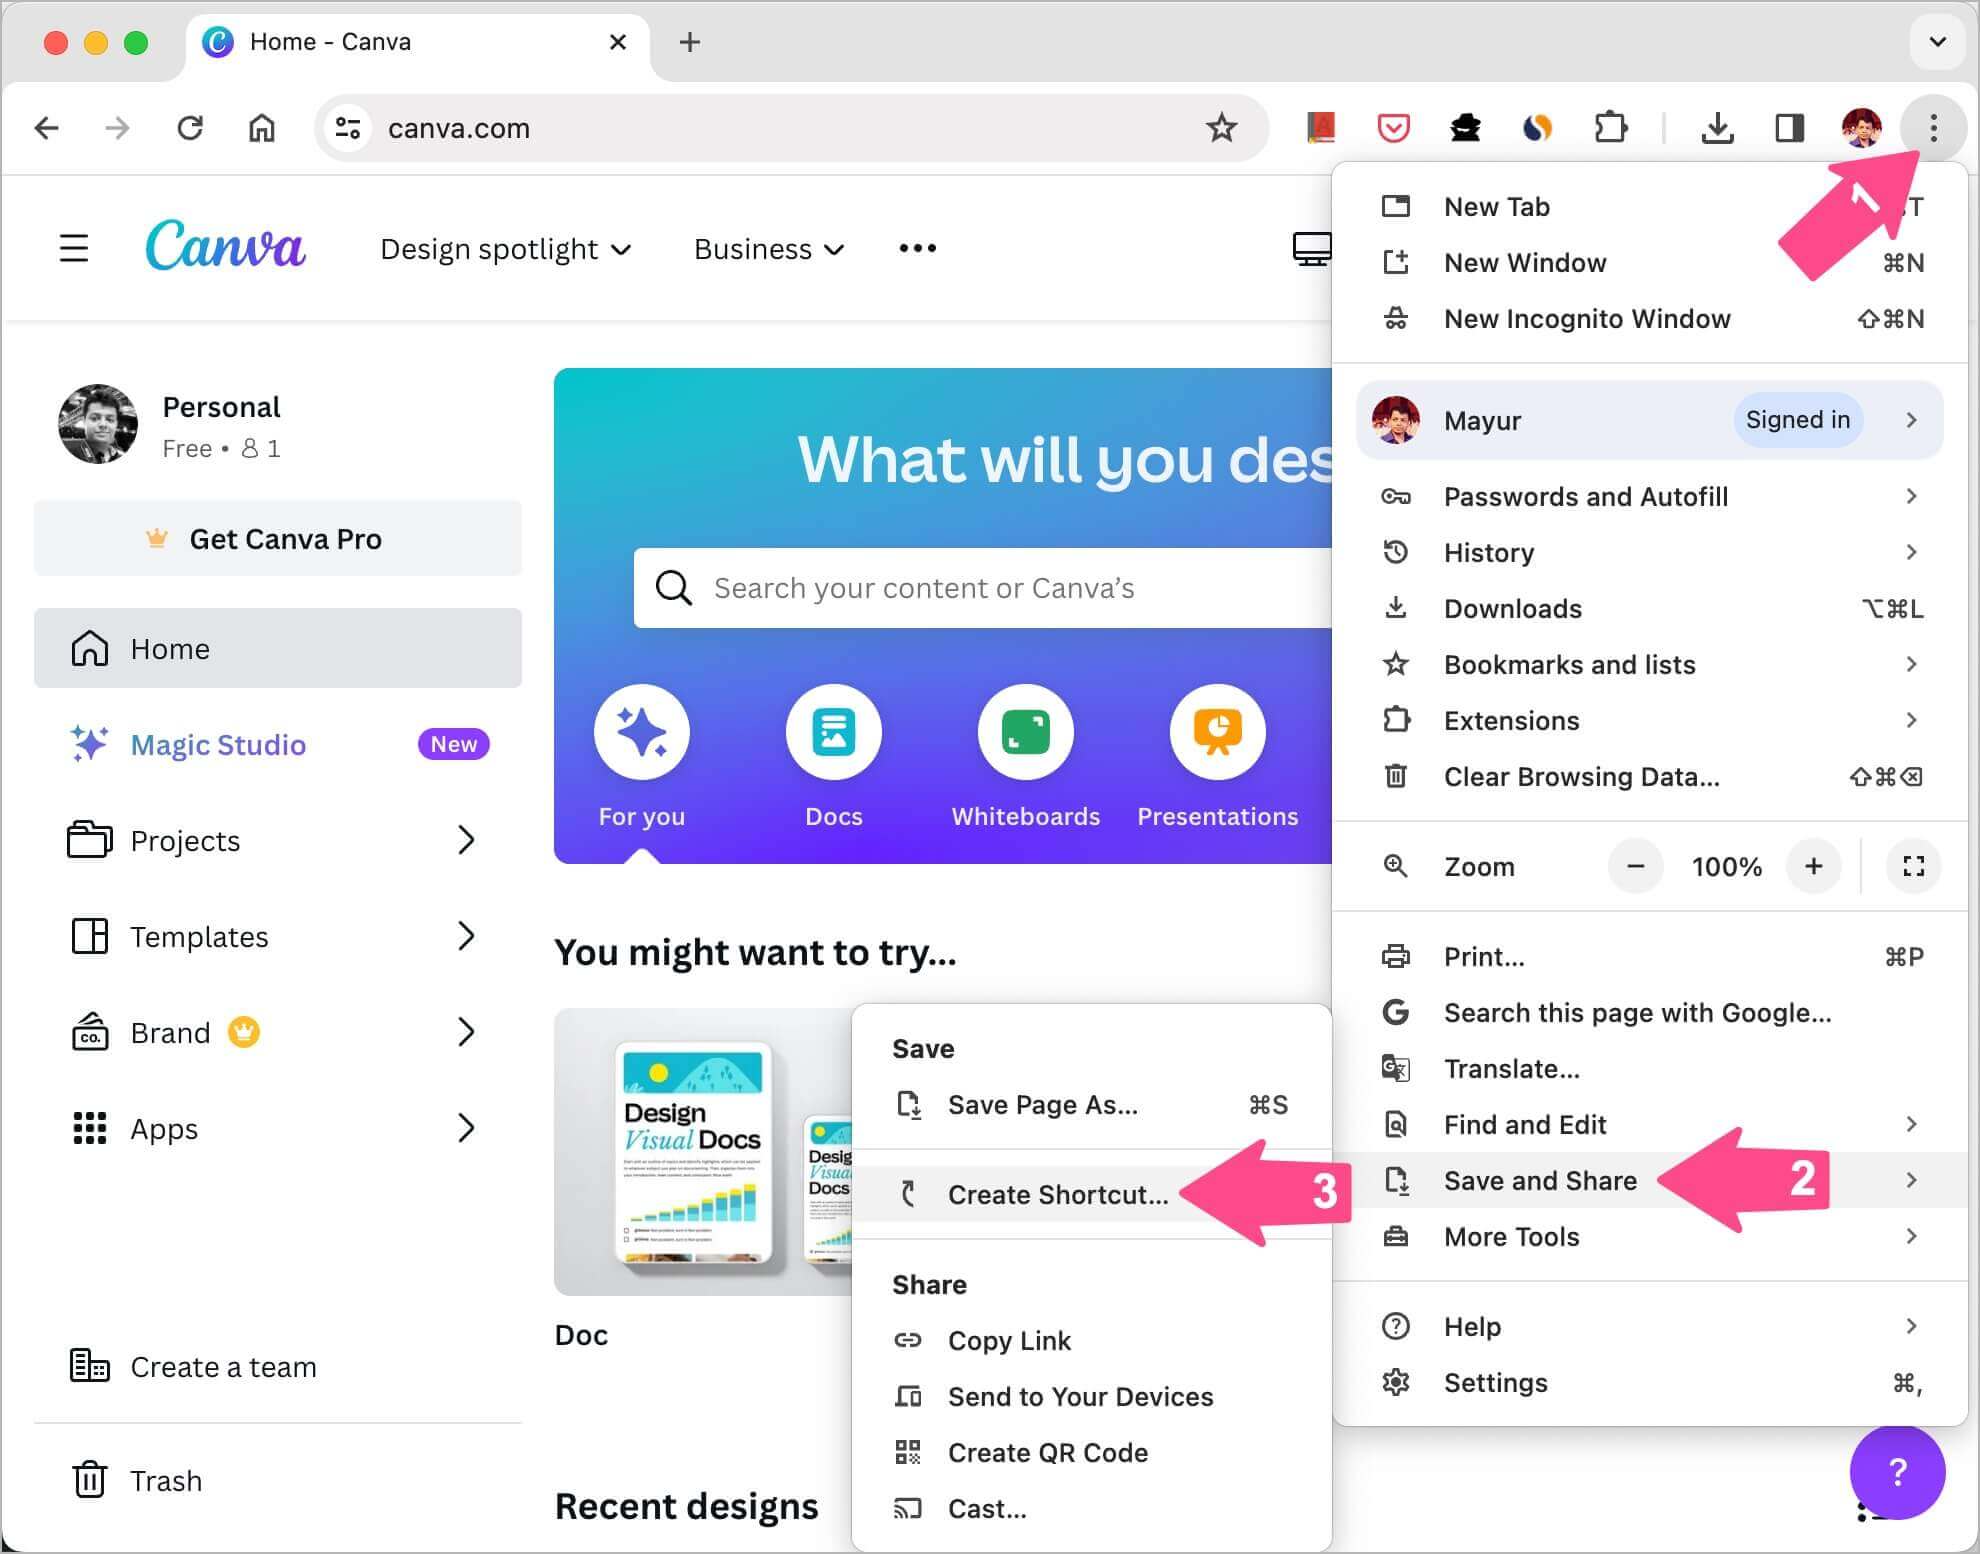Open the Chrome three-dot menu
Screen dimensions: 1980x1554
(1933, 128)
